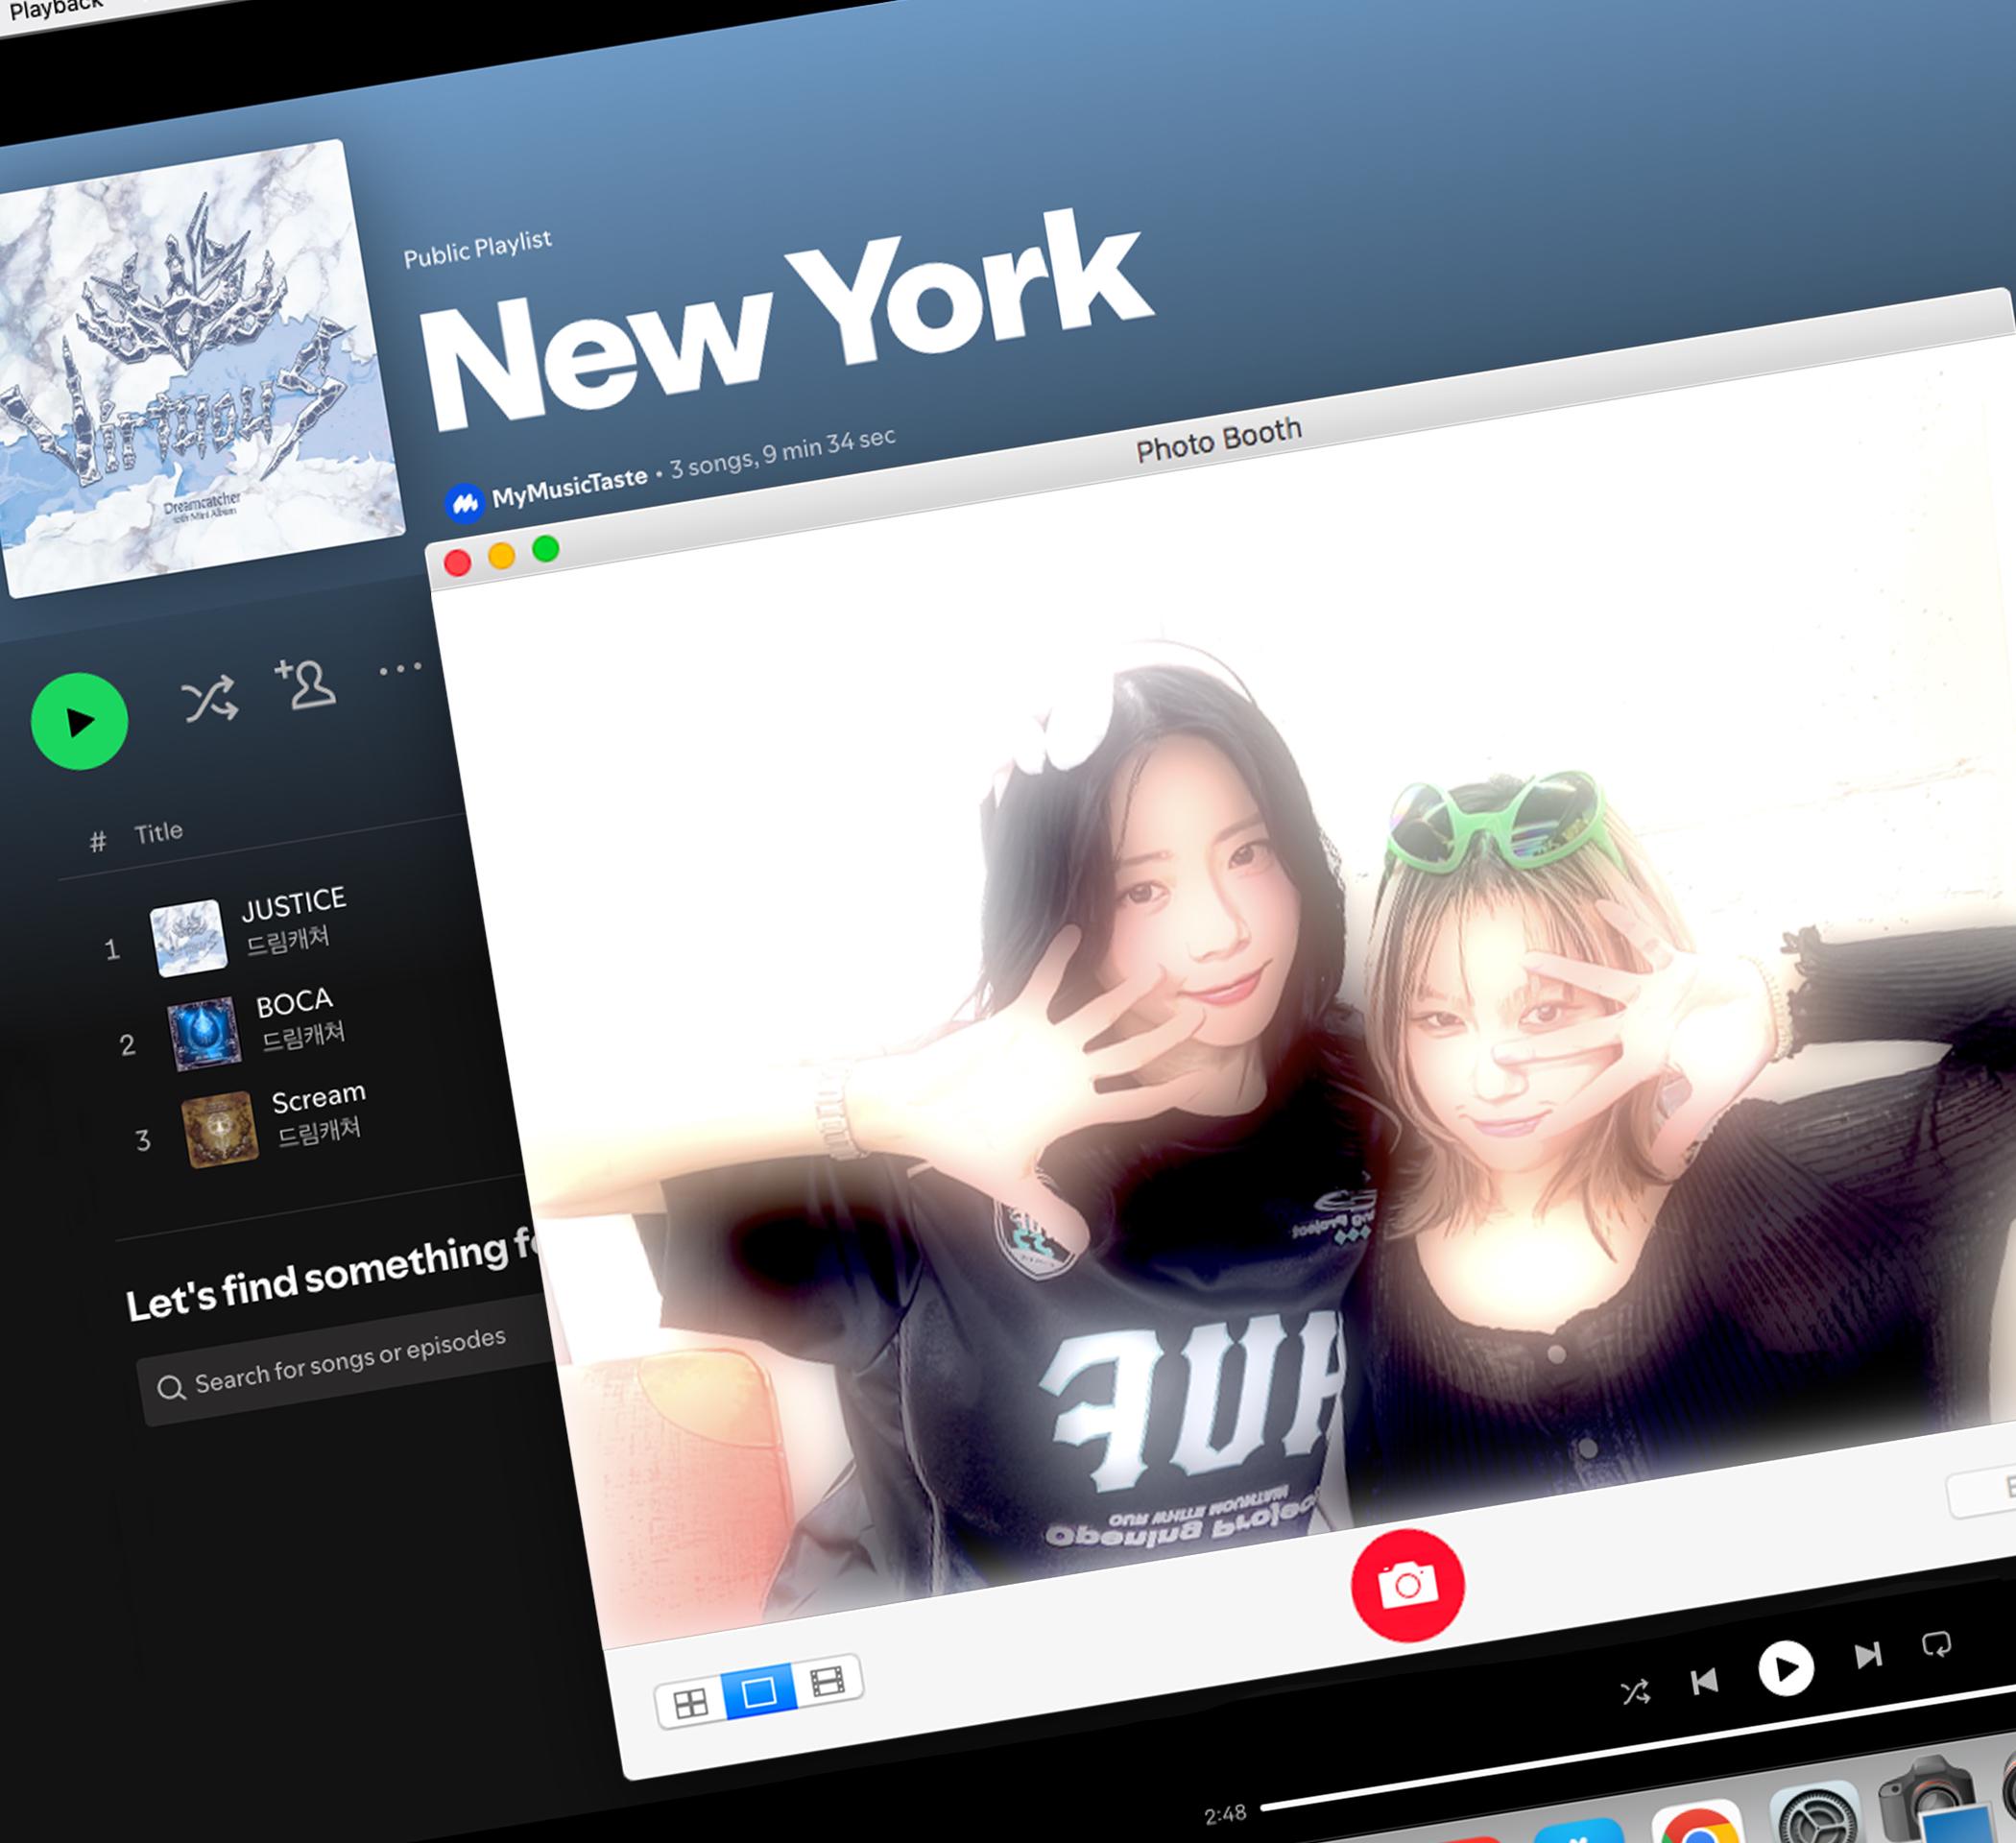Screen dimensions: 2016x1843
Task: Open the camera-icon app in the Dock
Action: pos(1932,1800)
